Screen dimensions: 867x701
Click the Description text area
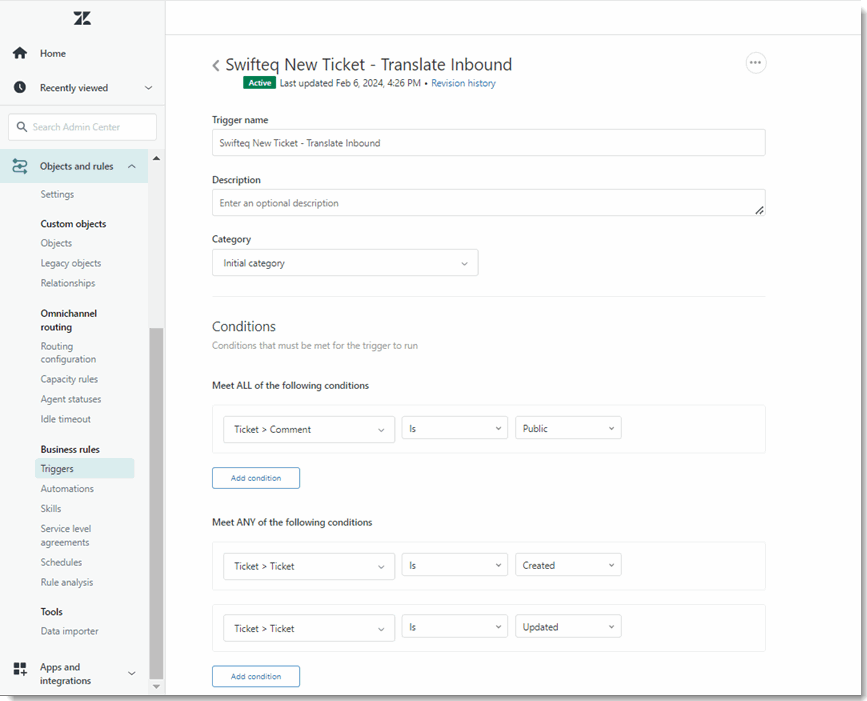coord(489,203)
